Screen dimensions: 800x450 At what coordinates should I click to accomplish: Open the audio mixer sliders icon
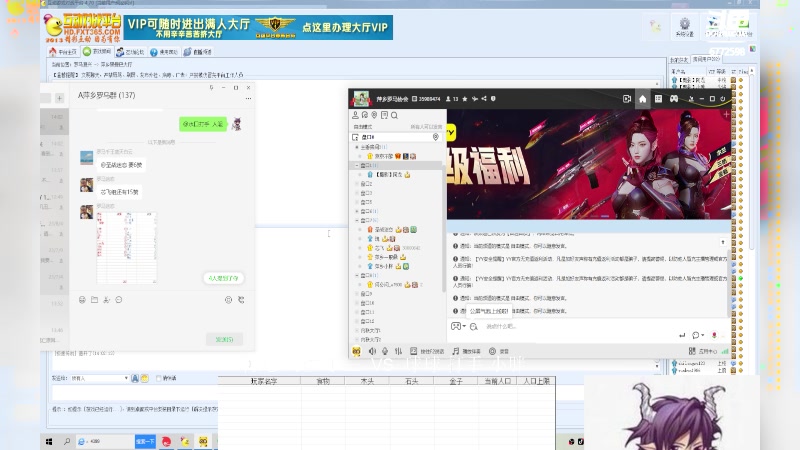pyautogui.click(x=398, y=351)
